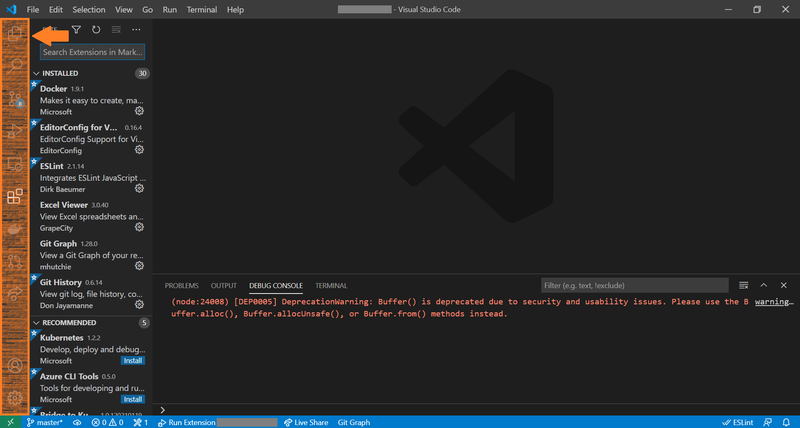
Task: Open Docker extension manage gear
Action: coord(139,111)
